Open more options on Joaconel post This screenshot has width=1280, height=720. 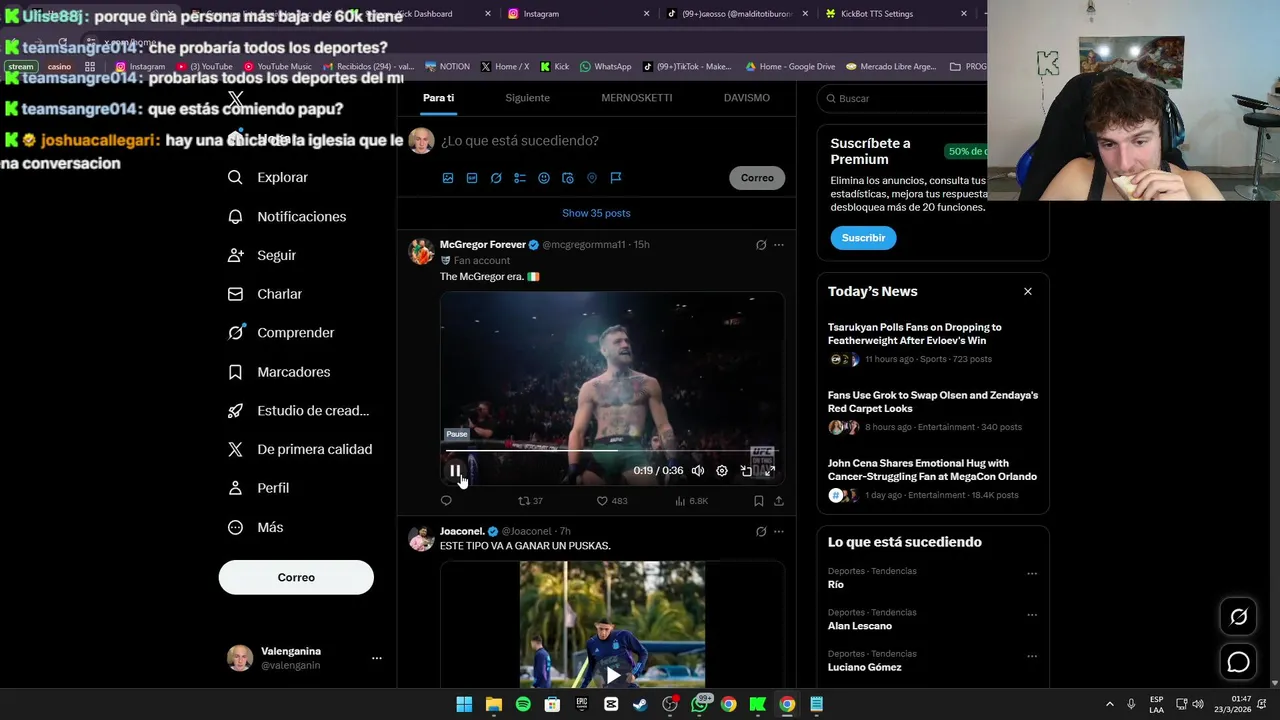(x=779, y=532)
